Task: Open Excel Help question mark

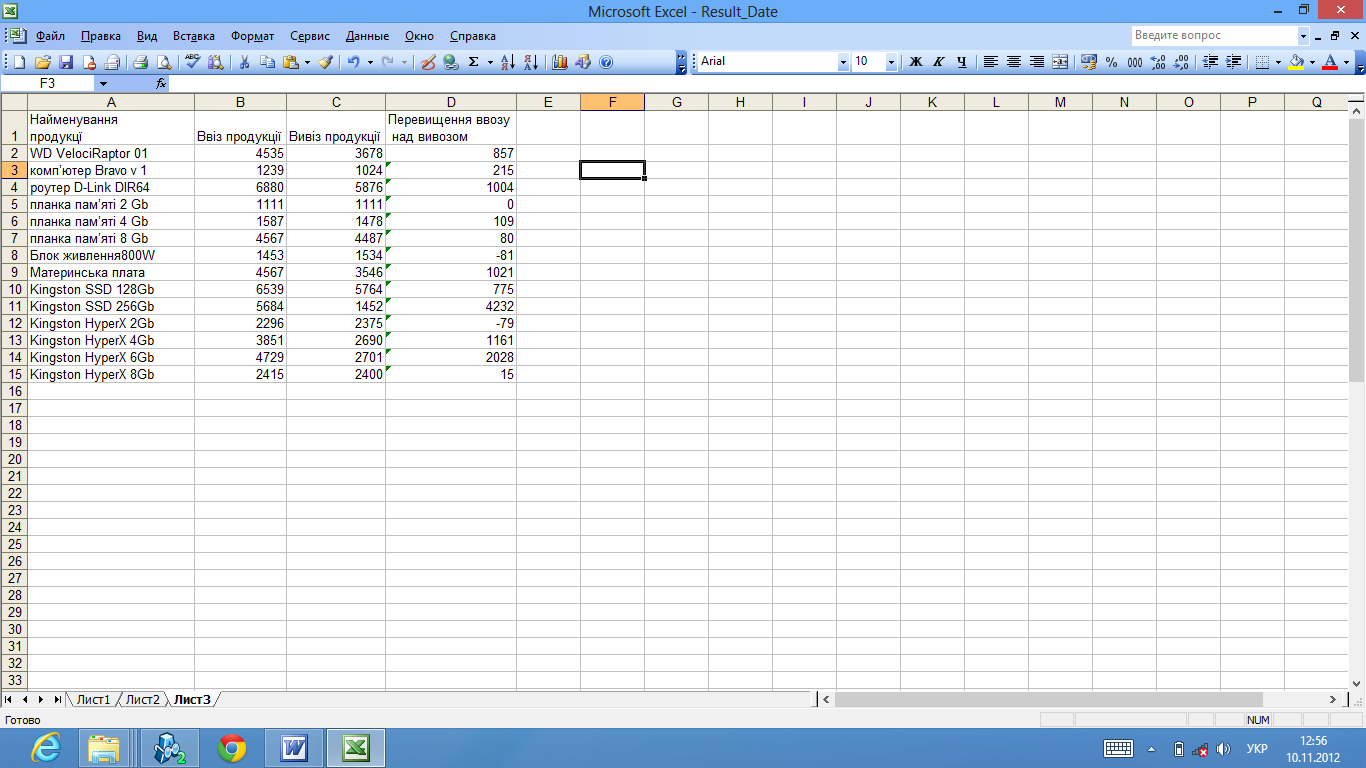Action: pos(606,62)
